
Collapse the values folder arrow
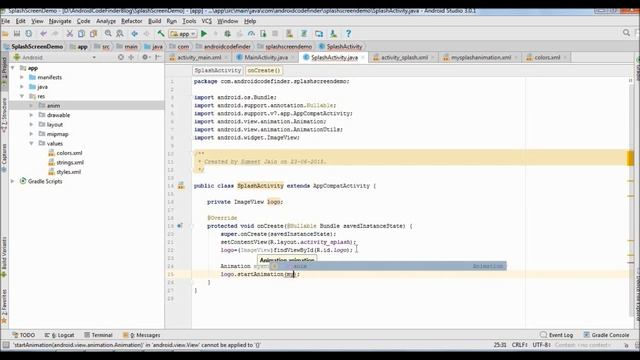tap(31, 143)
